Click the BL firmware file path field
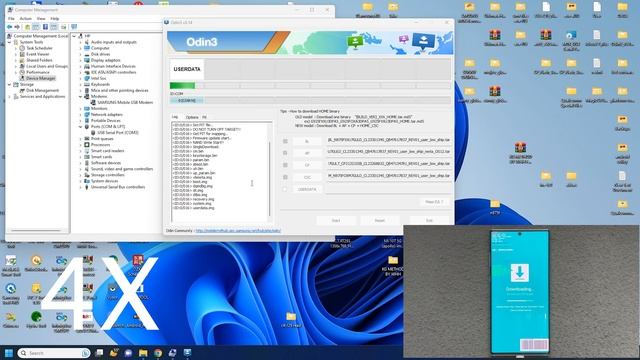 pos(389,140)
